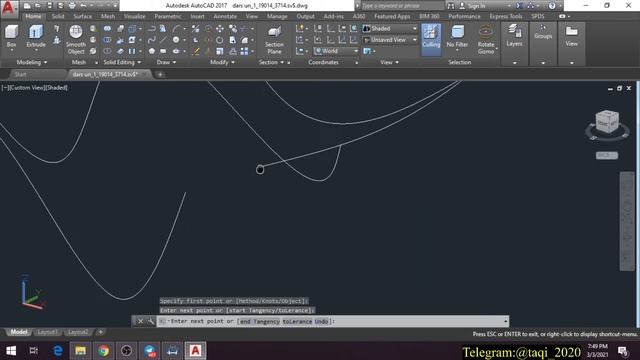The height and width of the screenshot is (360, 640).
Task: Click the Spline draw tool
Action: [151, 40]
